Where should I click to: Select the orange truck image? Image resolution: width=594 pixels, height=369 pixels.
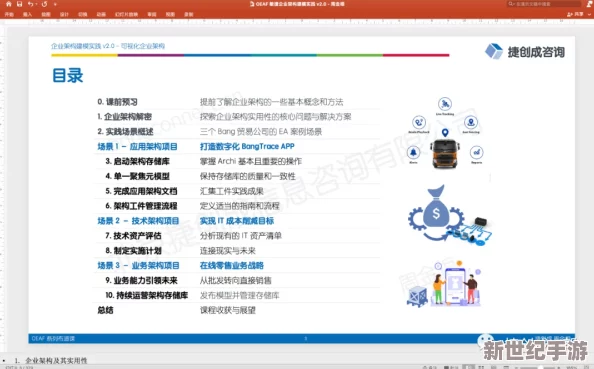coord(445,153)
